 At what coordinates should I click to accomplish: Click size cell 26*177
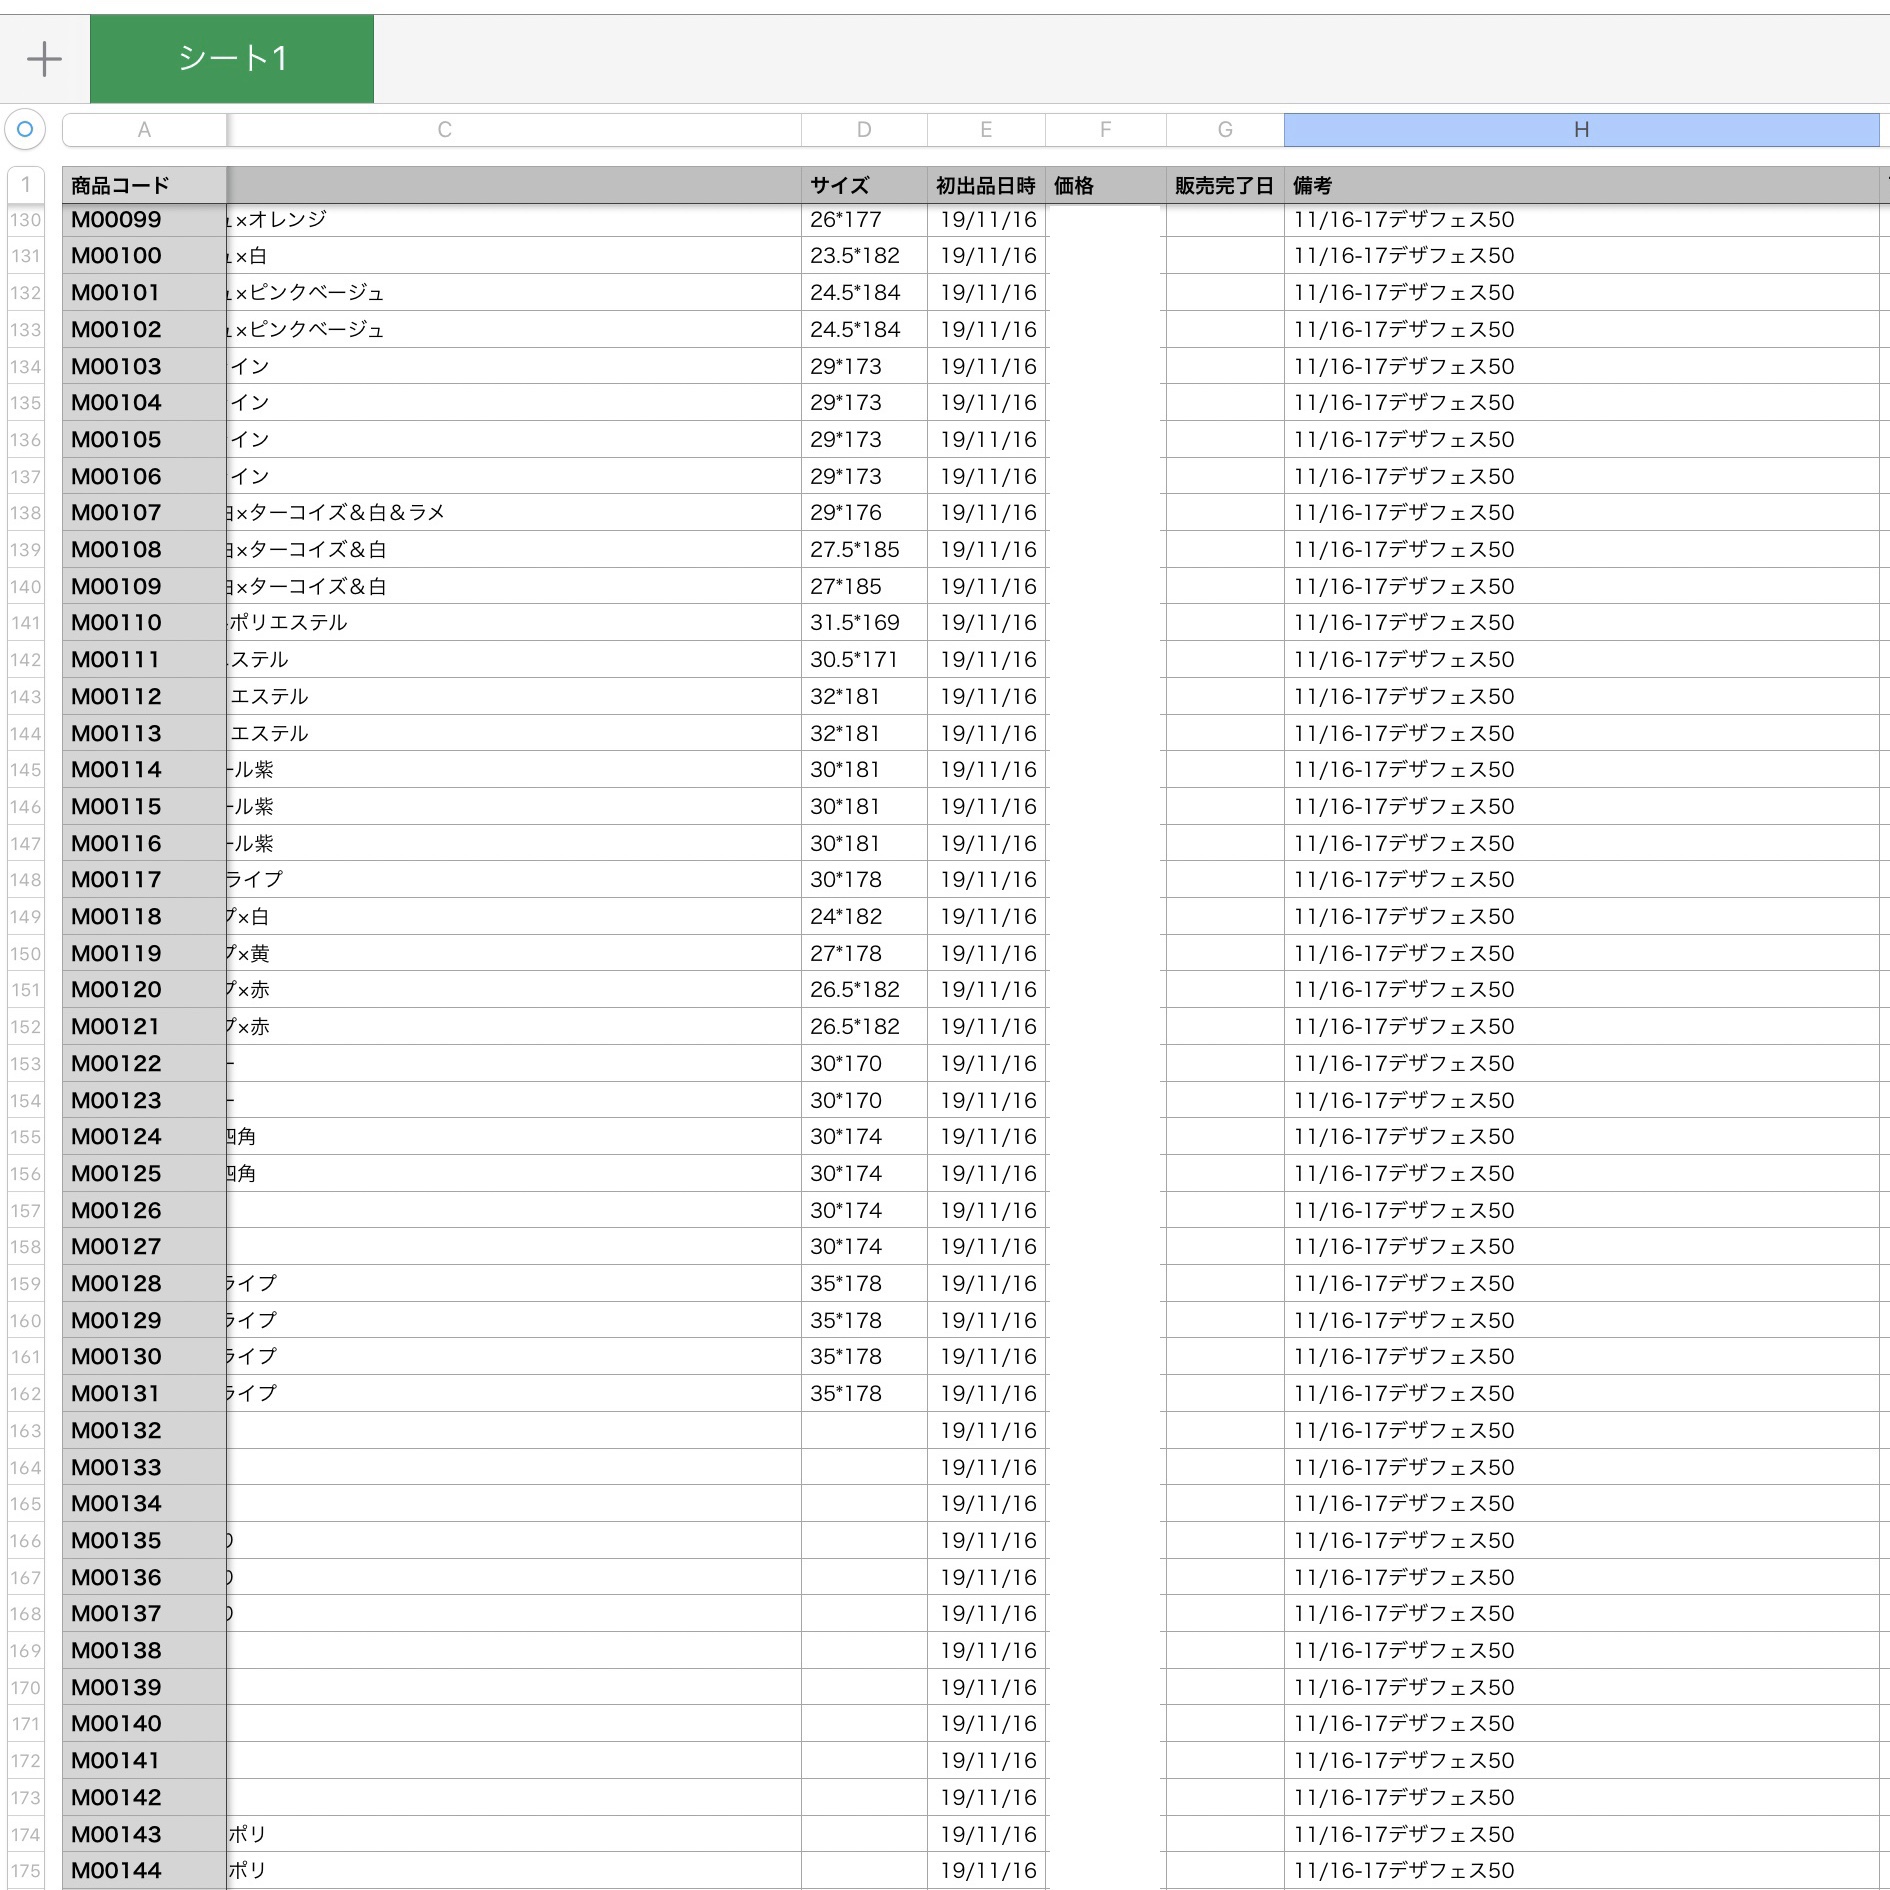(x=864, y=220)
